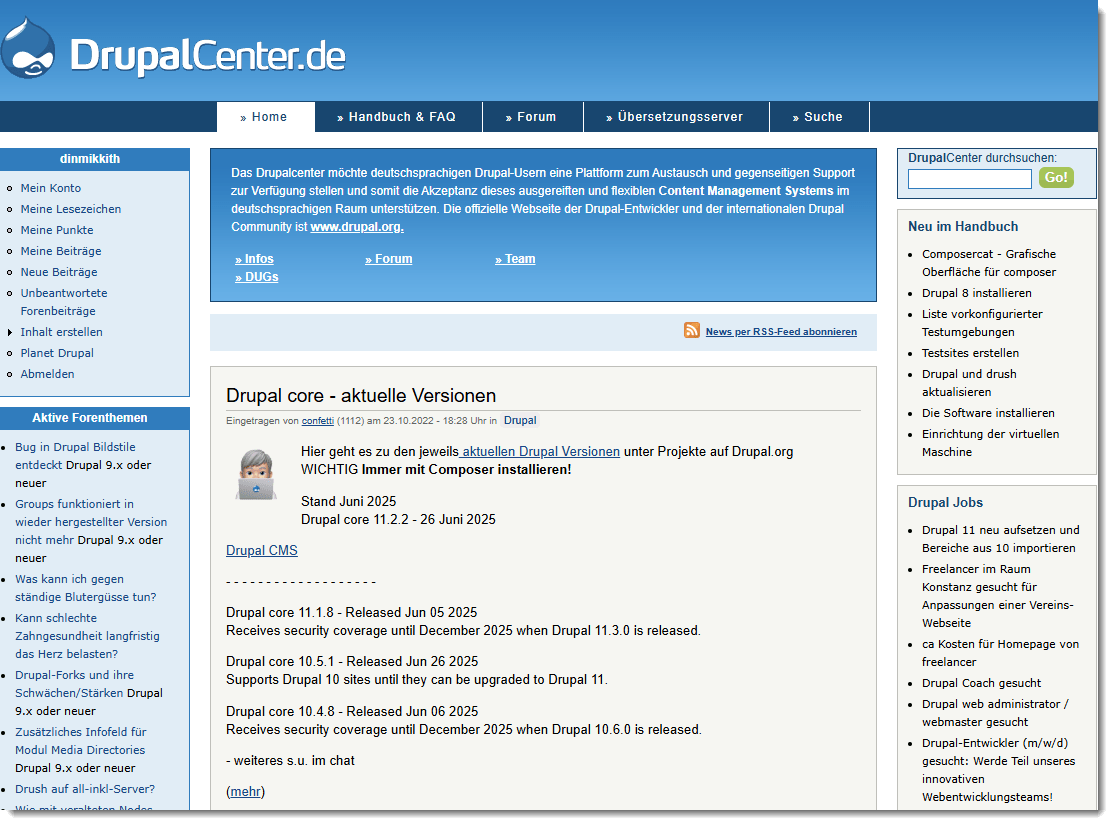The width and height of the screenshot is (1113, 825).
Task: Open aktuellen Drupal Versionen link
Action: point(539,452)
